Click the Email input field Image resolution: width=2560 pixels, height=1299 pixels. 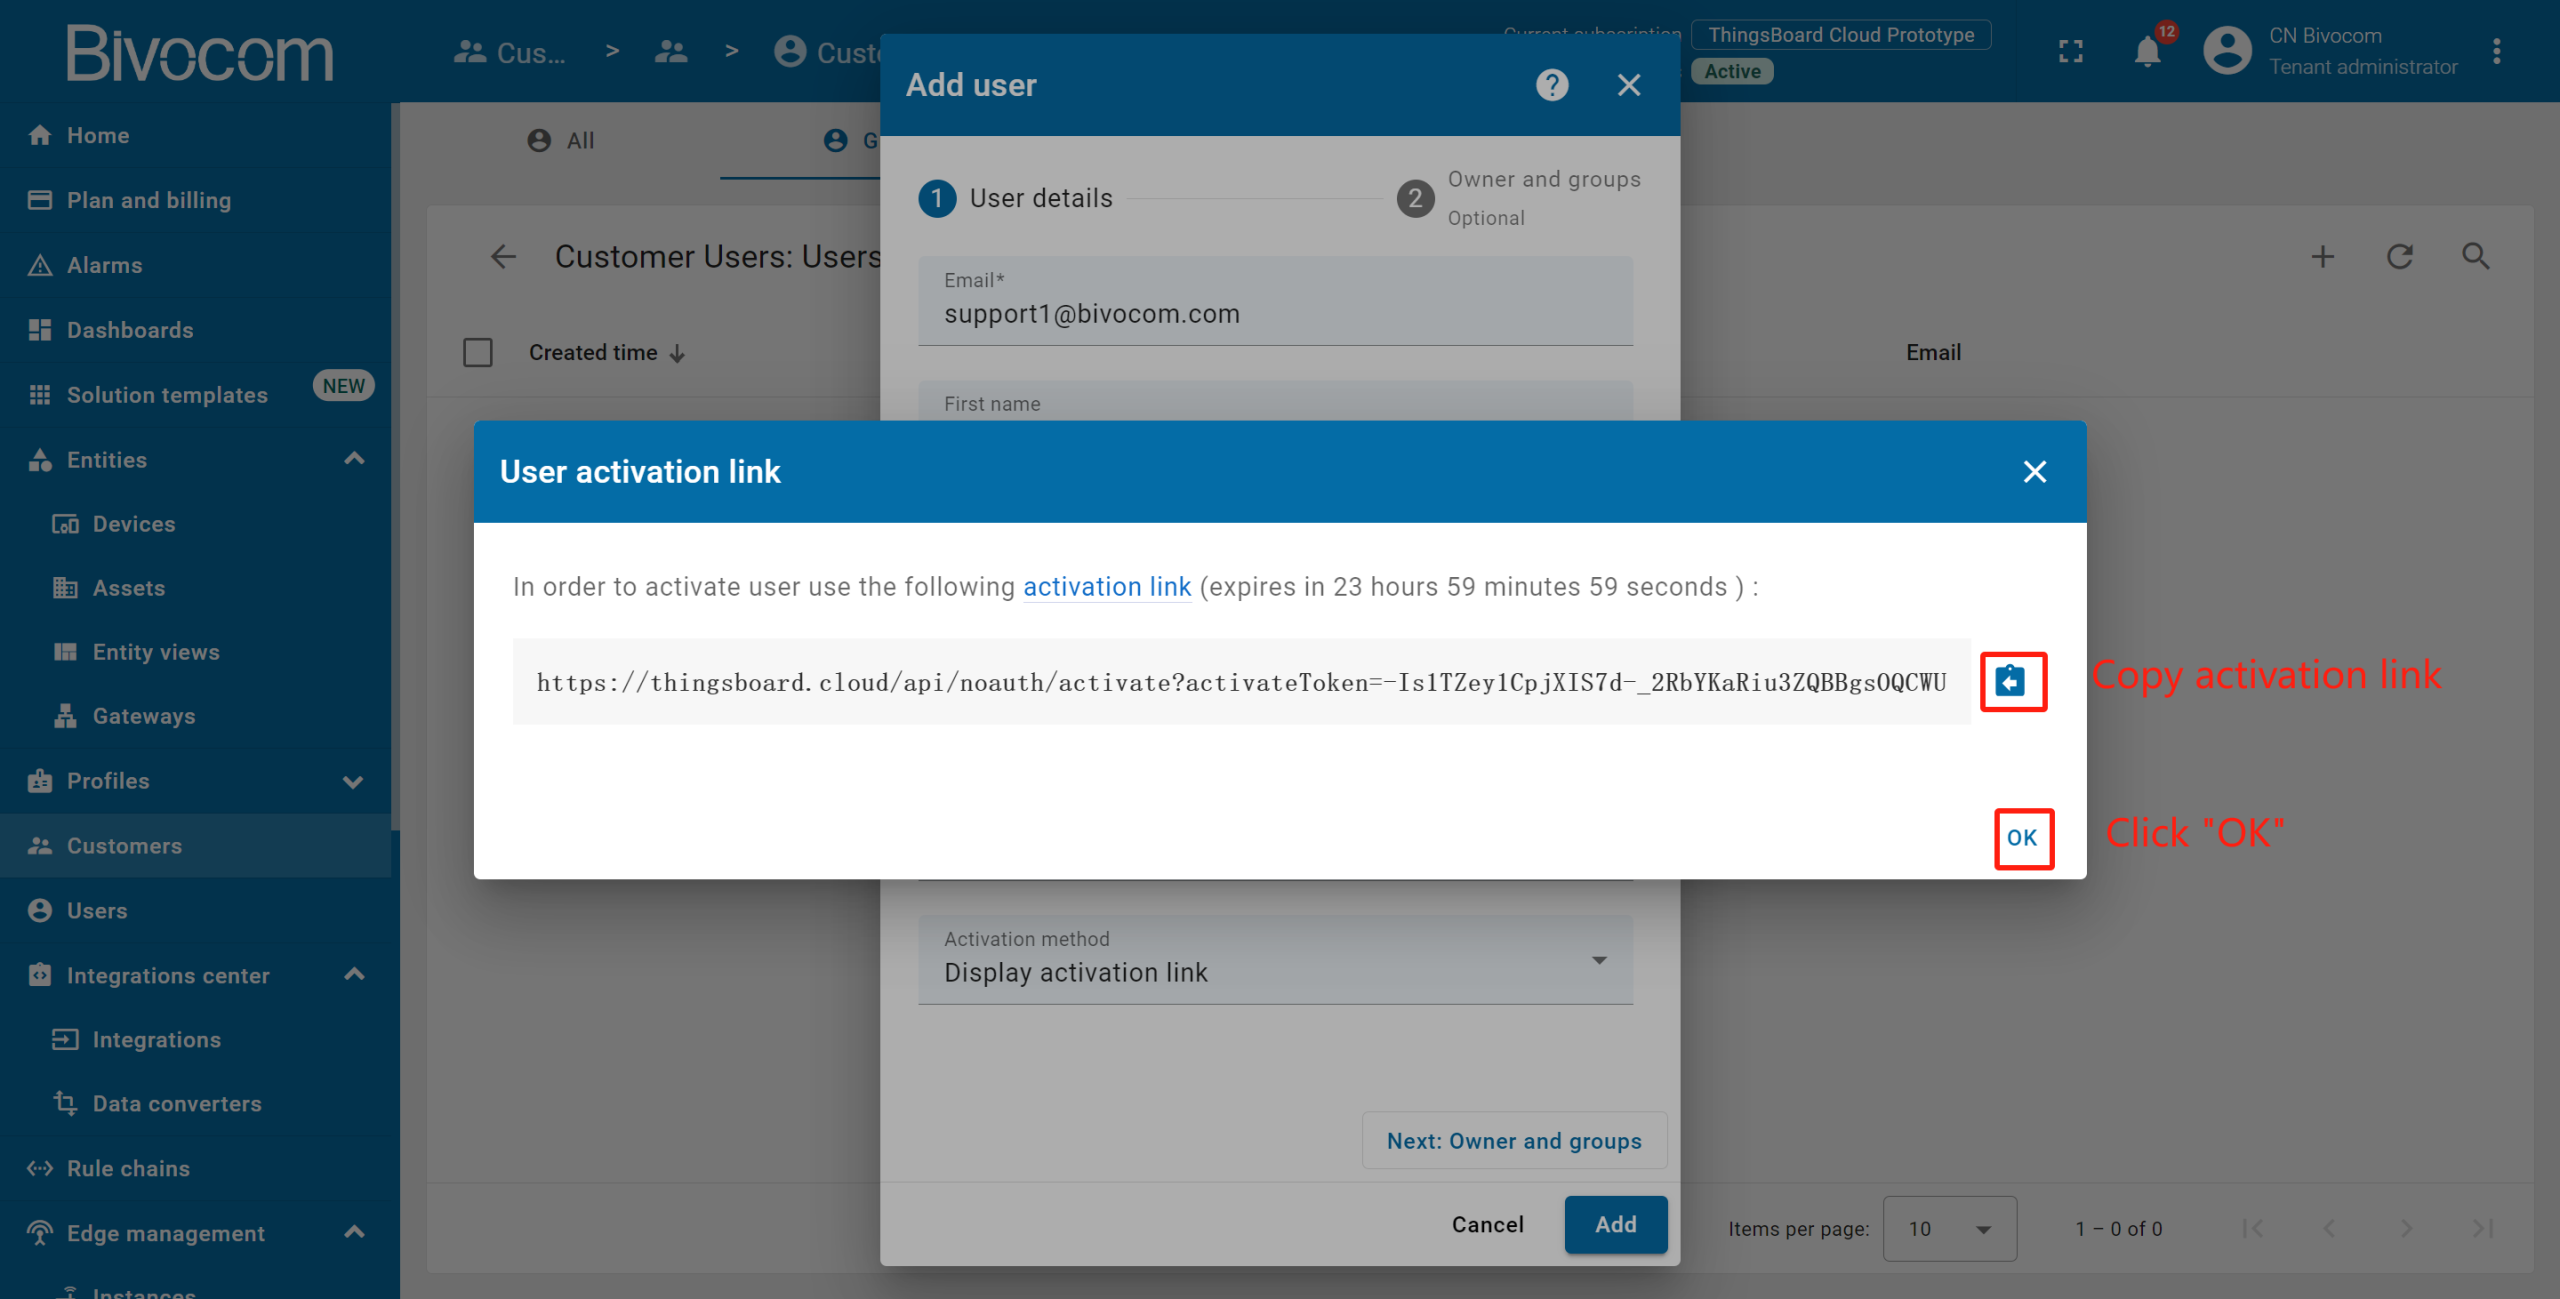1275,313
